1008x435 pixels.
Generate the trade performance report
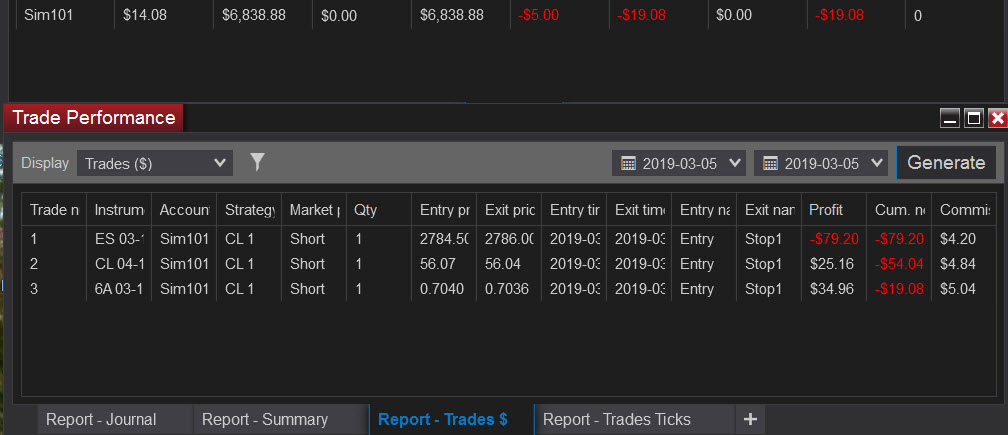pos(946,163)
